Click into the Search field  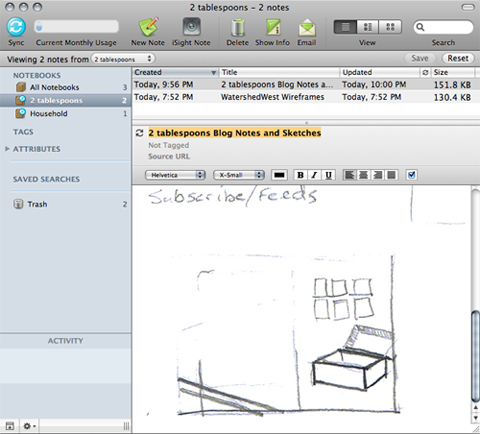tap(443, 27)
